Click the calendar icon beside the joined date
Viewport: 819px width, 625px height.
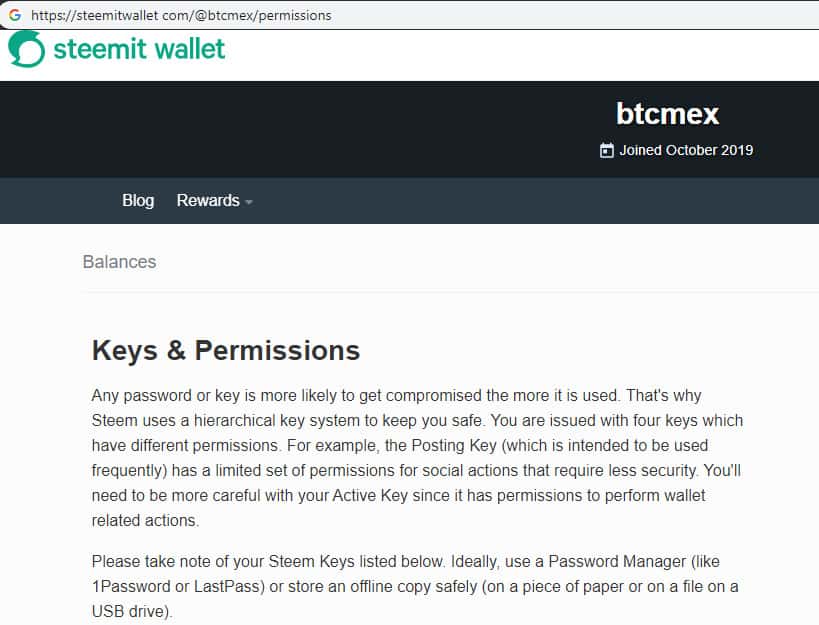point(606,151)
